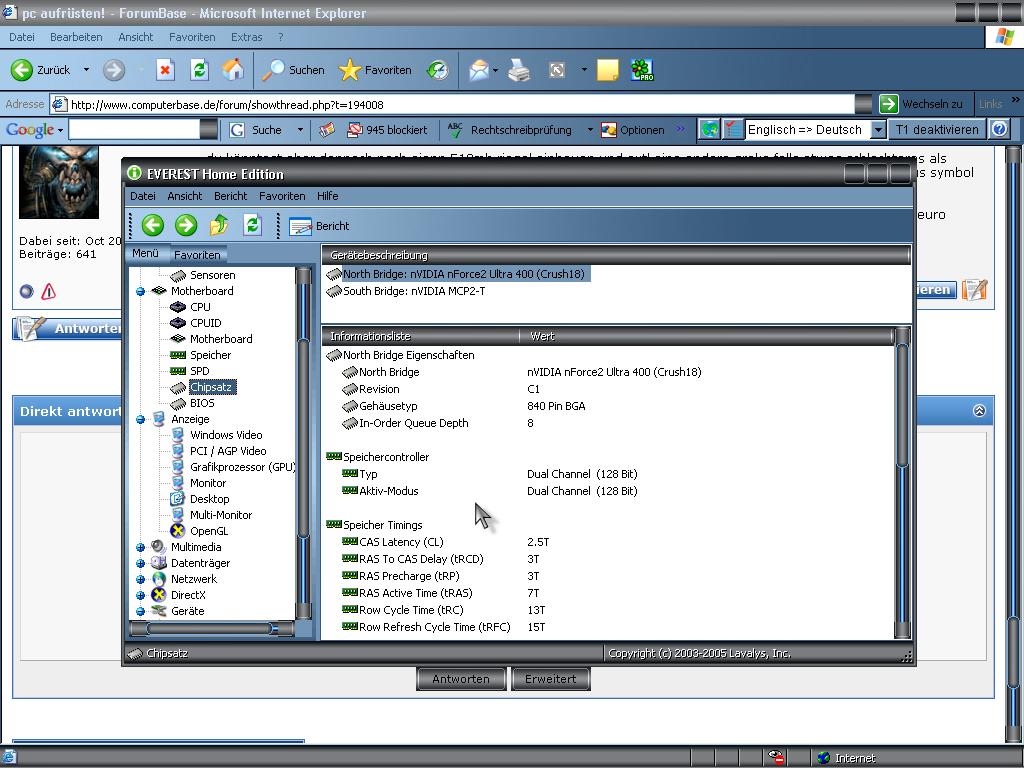The height and width of the screenshot is (768, 1024).
Task: Select OpenGL tree item
Action: (209, 531)
